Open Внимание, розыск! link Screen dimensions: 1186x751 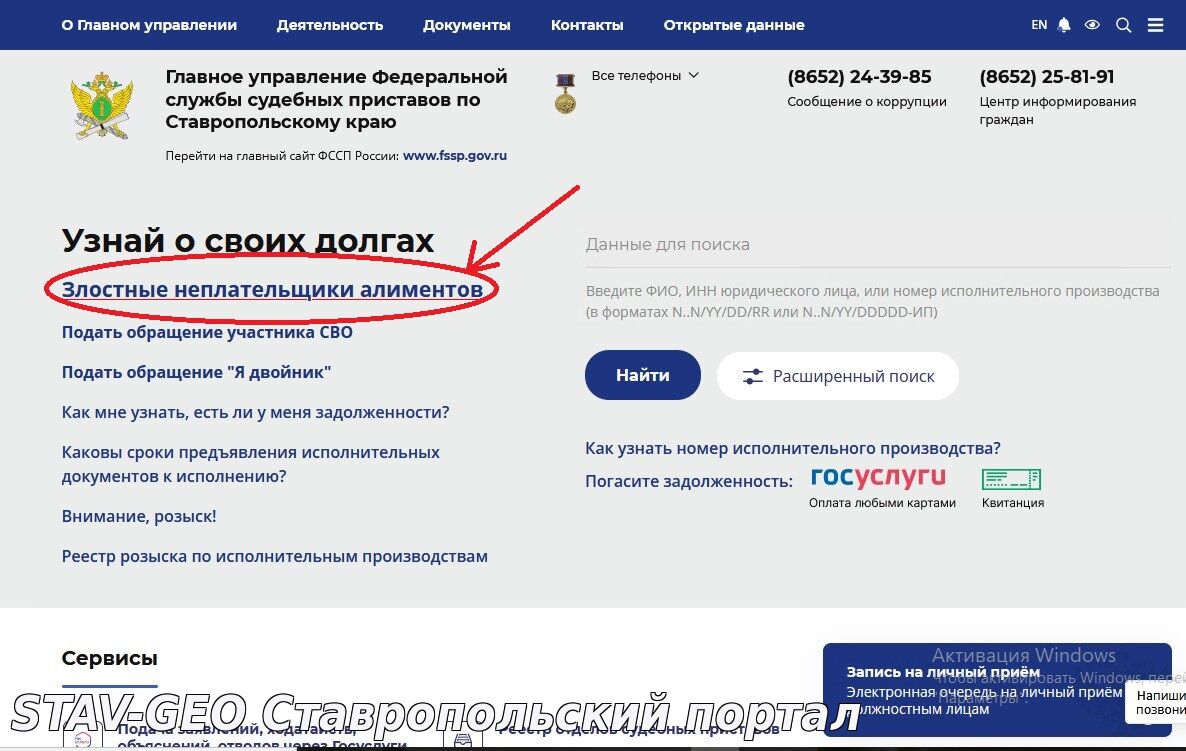click(x=139, y=517)
